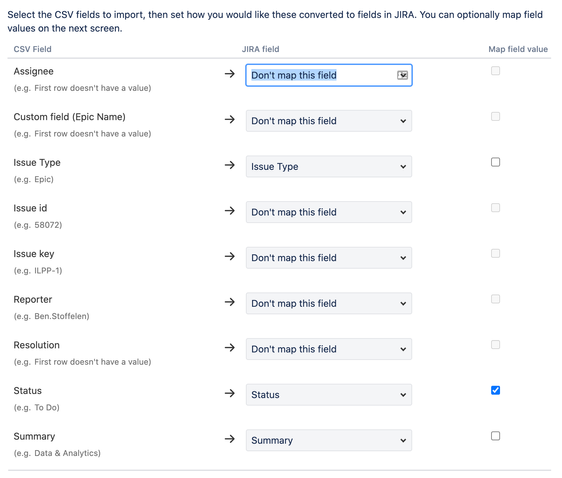Click the arrow icon beside Reporter
The height and width of the screenshot is (478, 562).
coord(230,302)
